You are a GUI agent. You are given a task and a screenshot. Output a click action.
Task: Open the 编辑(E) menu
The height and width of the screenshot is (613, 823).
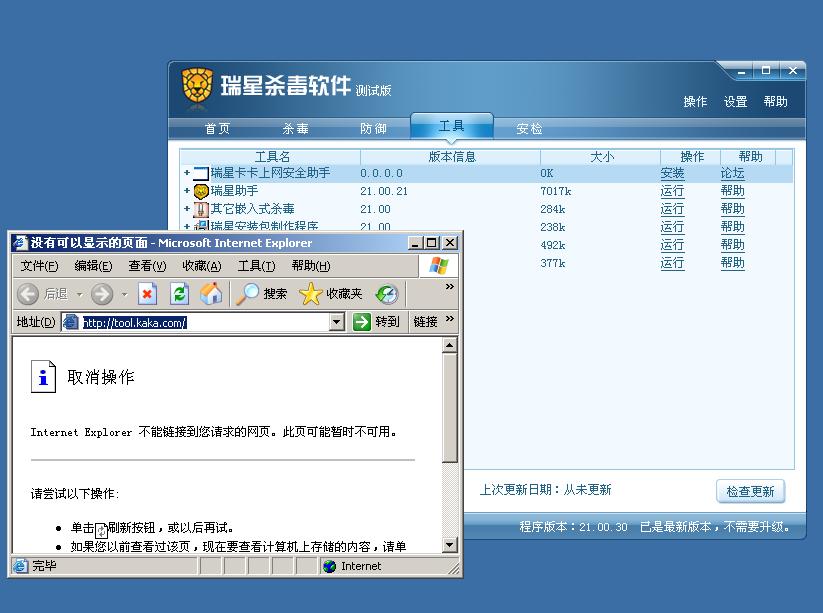(93, 266)
